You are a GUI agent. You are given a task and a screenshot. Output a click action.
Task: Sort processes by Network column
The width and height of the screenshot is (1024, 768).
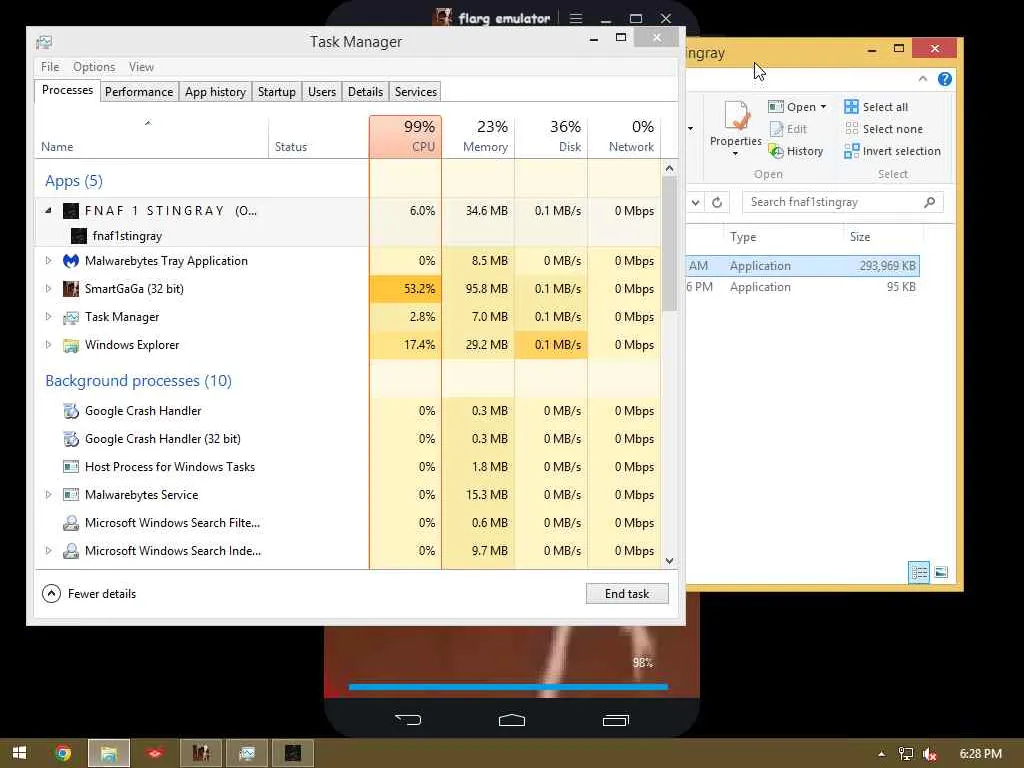[x=624, y=136]
